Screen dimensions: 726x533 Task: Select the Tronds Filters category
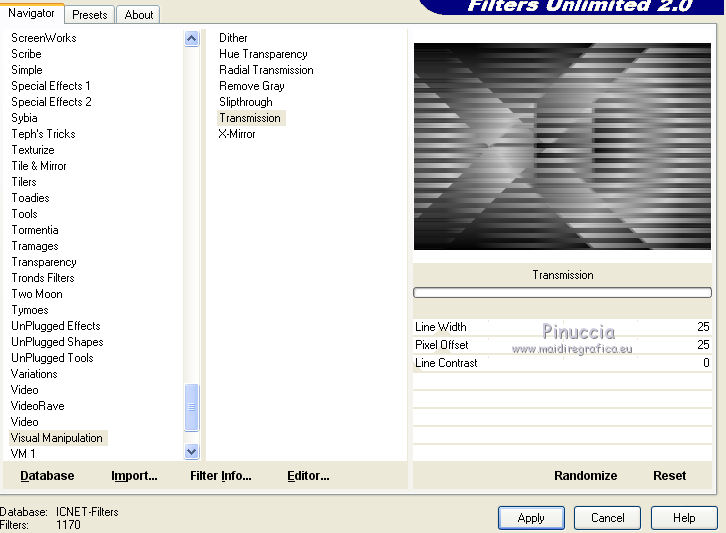point(43,278)
